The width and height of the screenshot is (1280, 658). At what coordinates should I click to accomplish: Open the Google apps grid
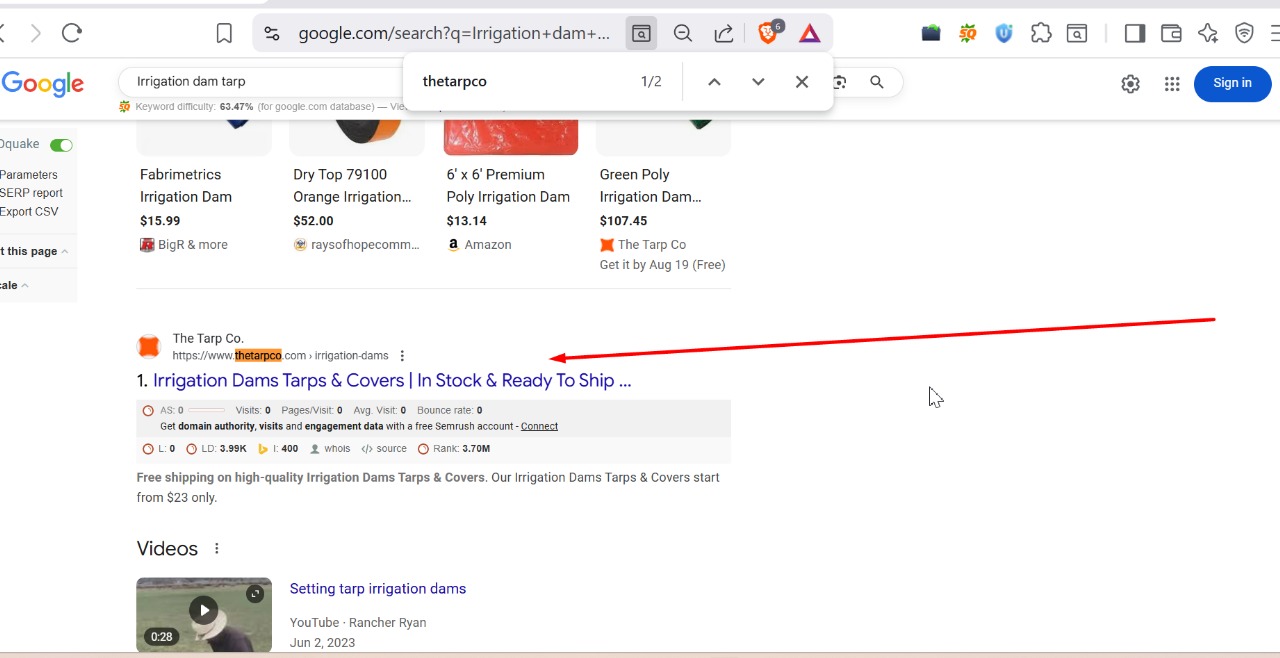(x=1172, y=84)
